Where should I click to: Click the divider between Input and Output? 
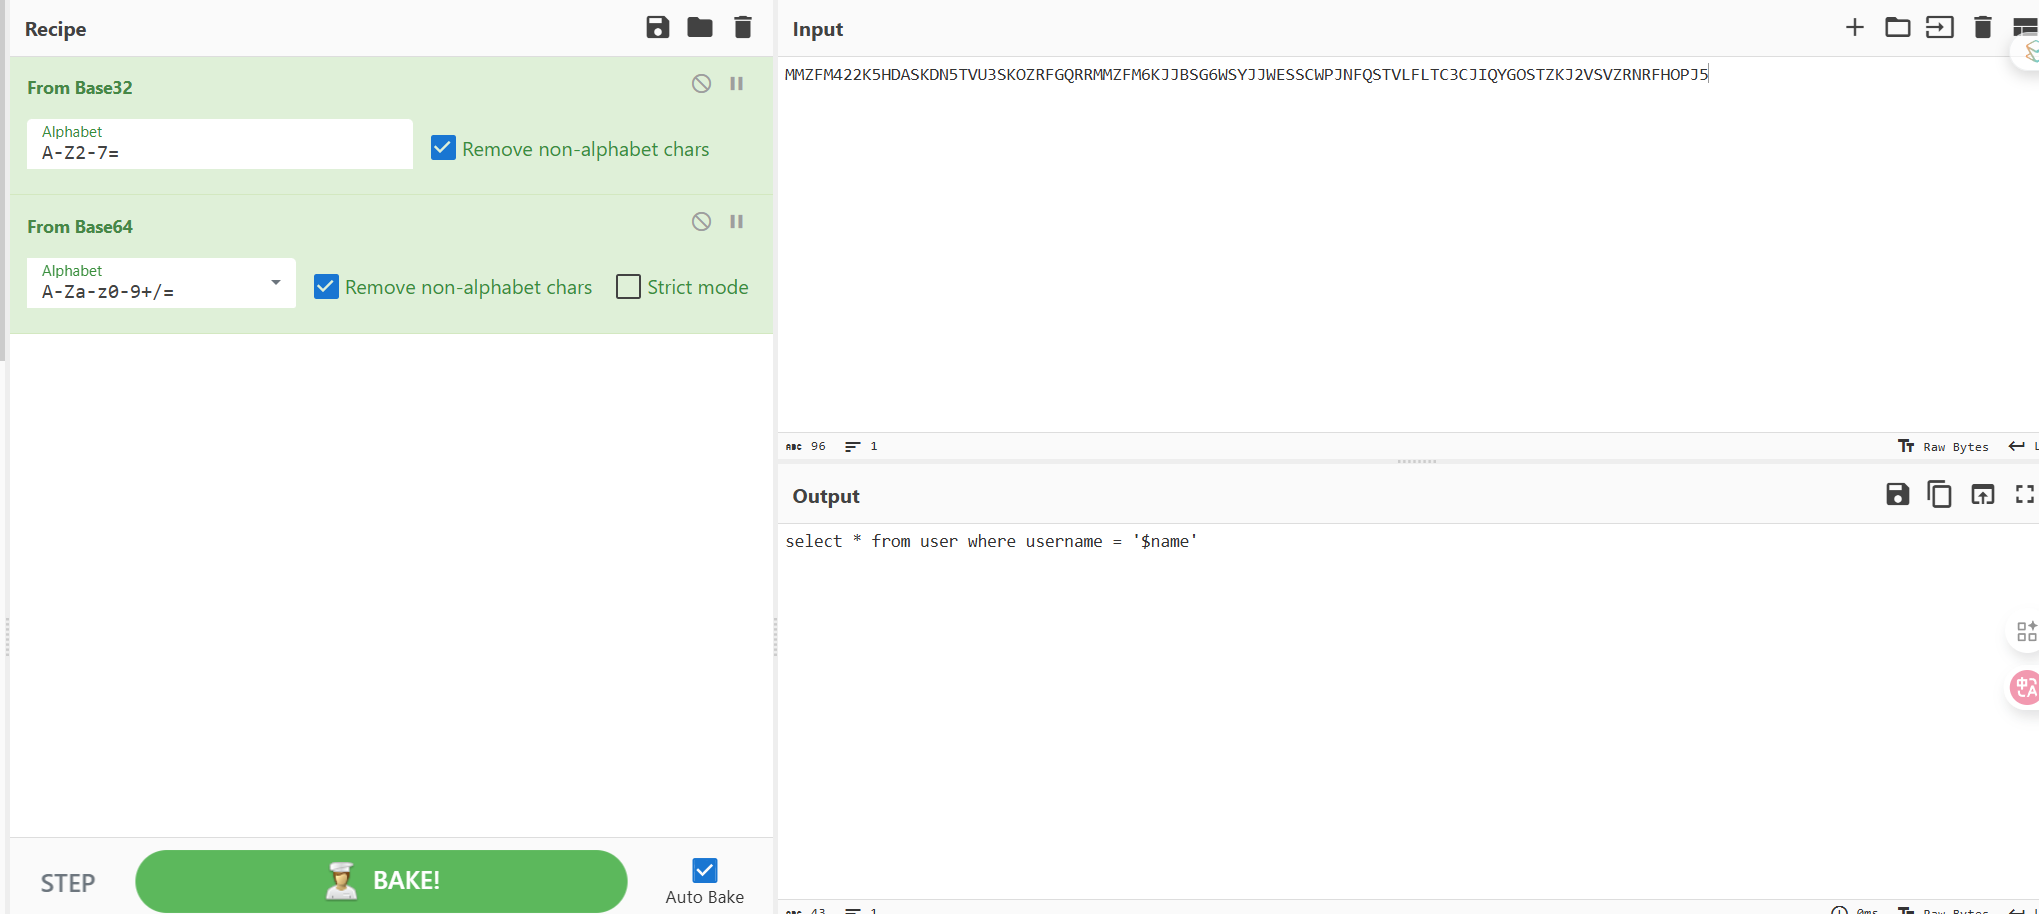1416,461
